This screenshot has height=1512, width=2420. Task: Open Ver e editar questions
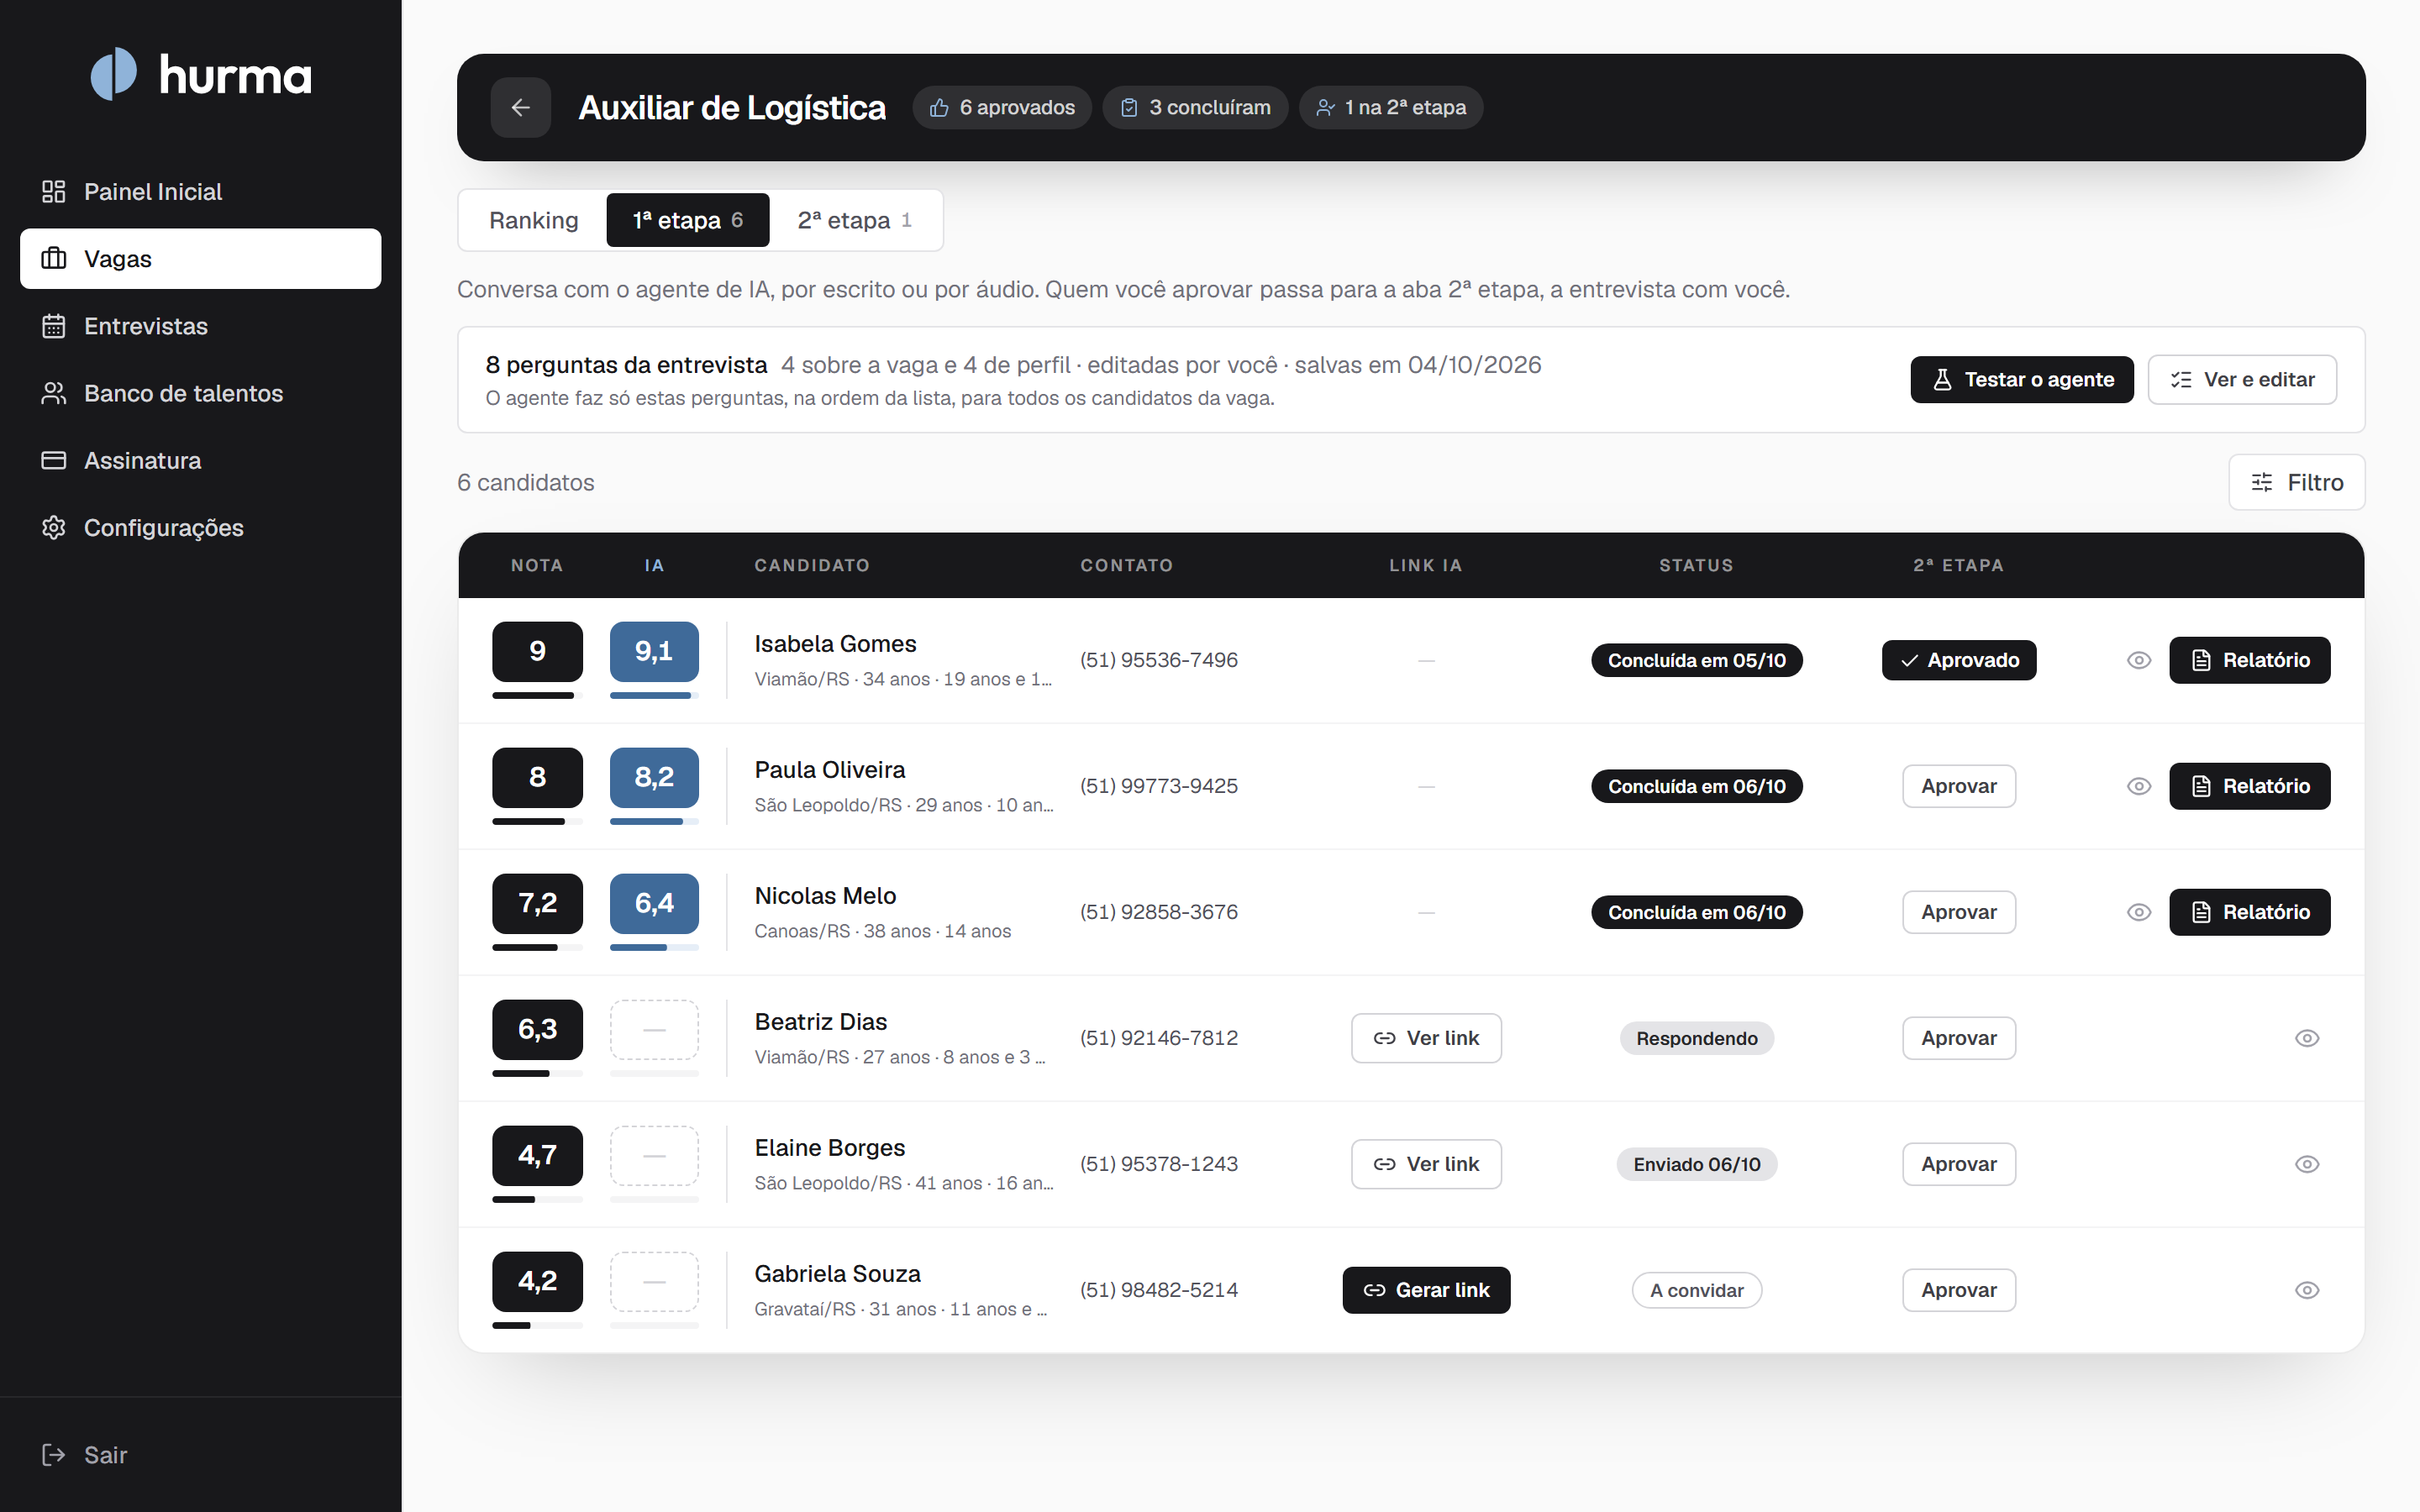pos(2242,379)
